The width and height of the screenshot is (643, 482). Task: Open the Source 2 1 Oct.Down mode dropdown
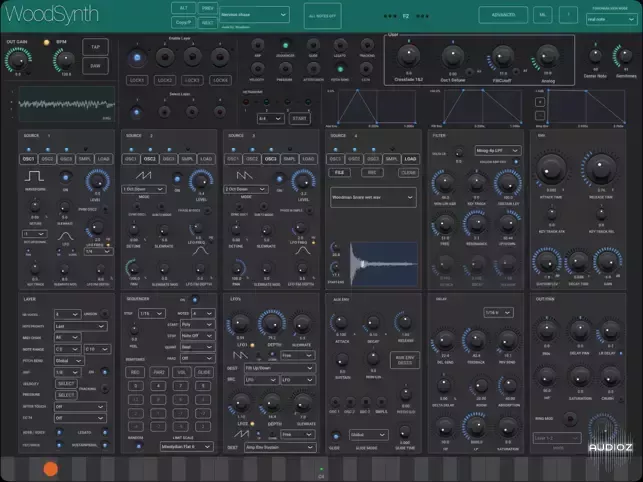[x=144, y=189]
